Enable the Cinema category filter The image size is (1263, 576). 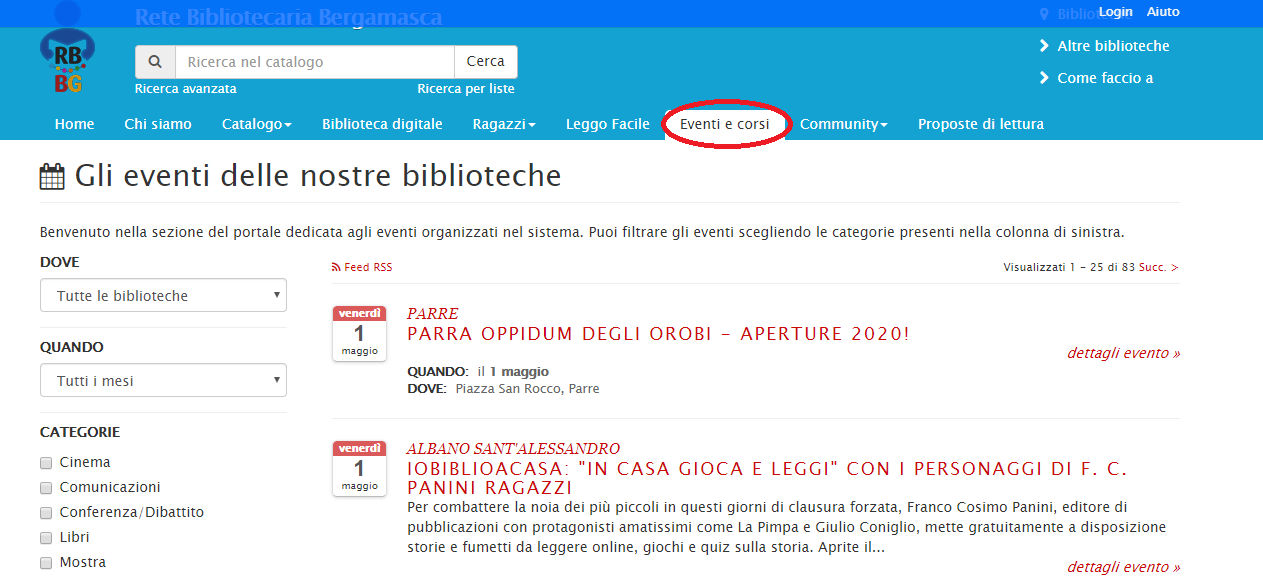[45, 462]
